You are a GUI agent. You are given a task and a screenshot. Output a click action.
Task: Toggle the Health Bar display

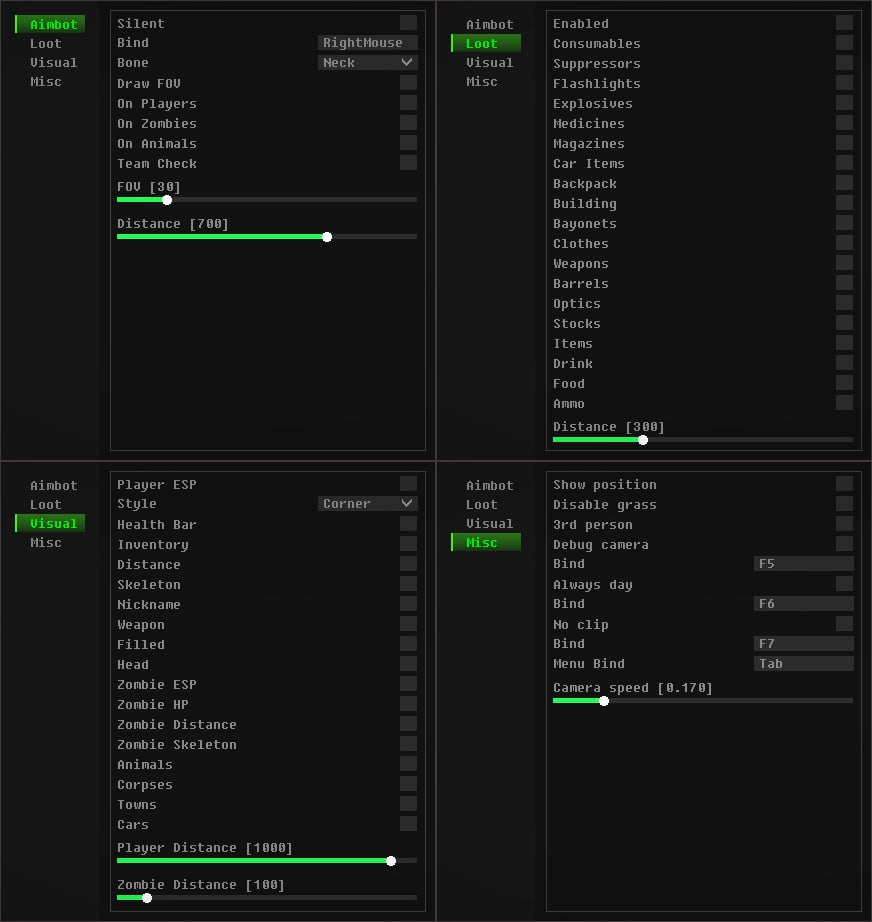pyautogui.click(x=408, y=523)
